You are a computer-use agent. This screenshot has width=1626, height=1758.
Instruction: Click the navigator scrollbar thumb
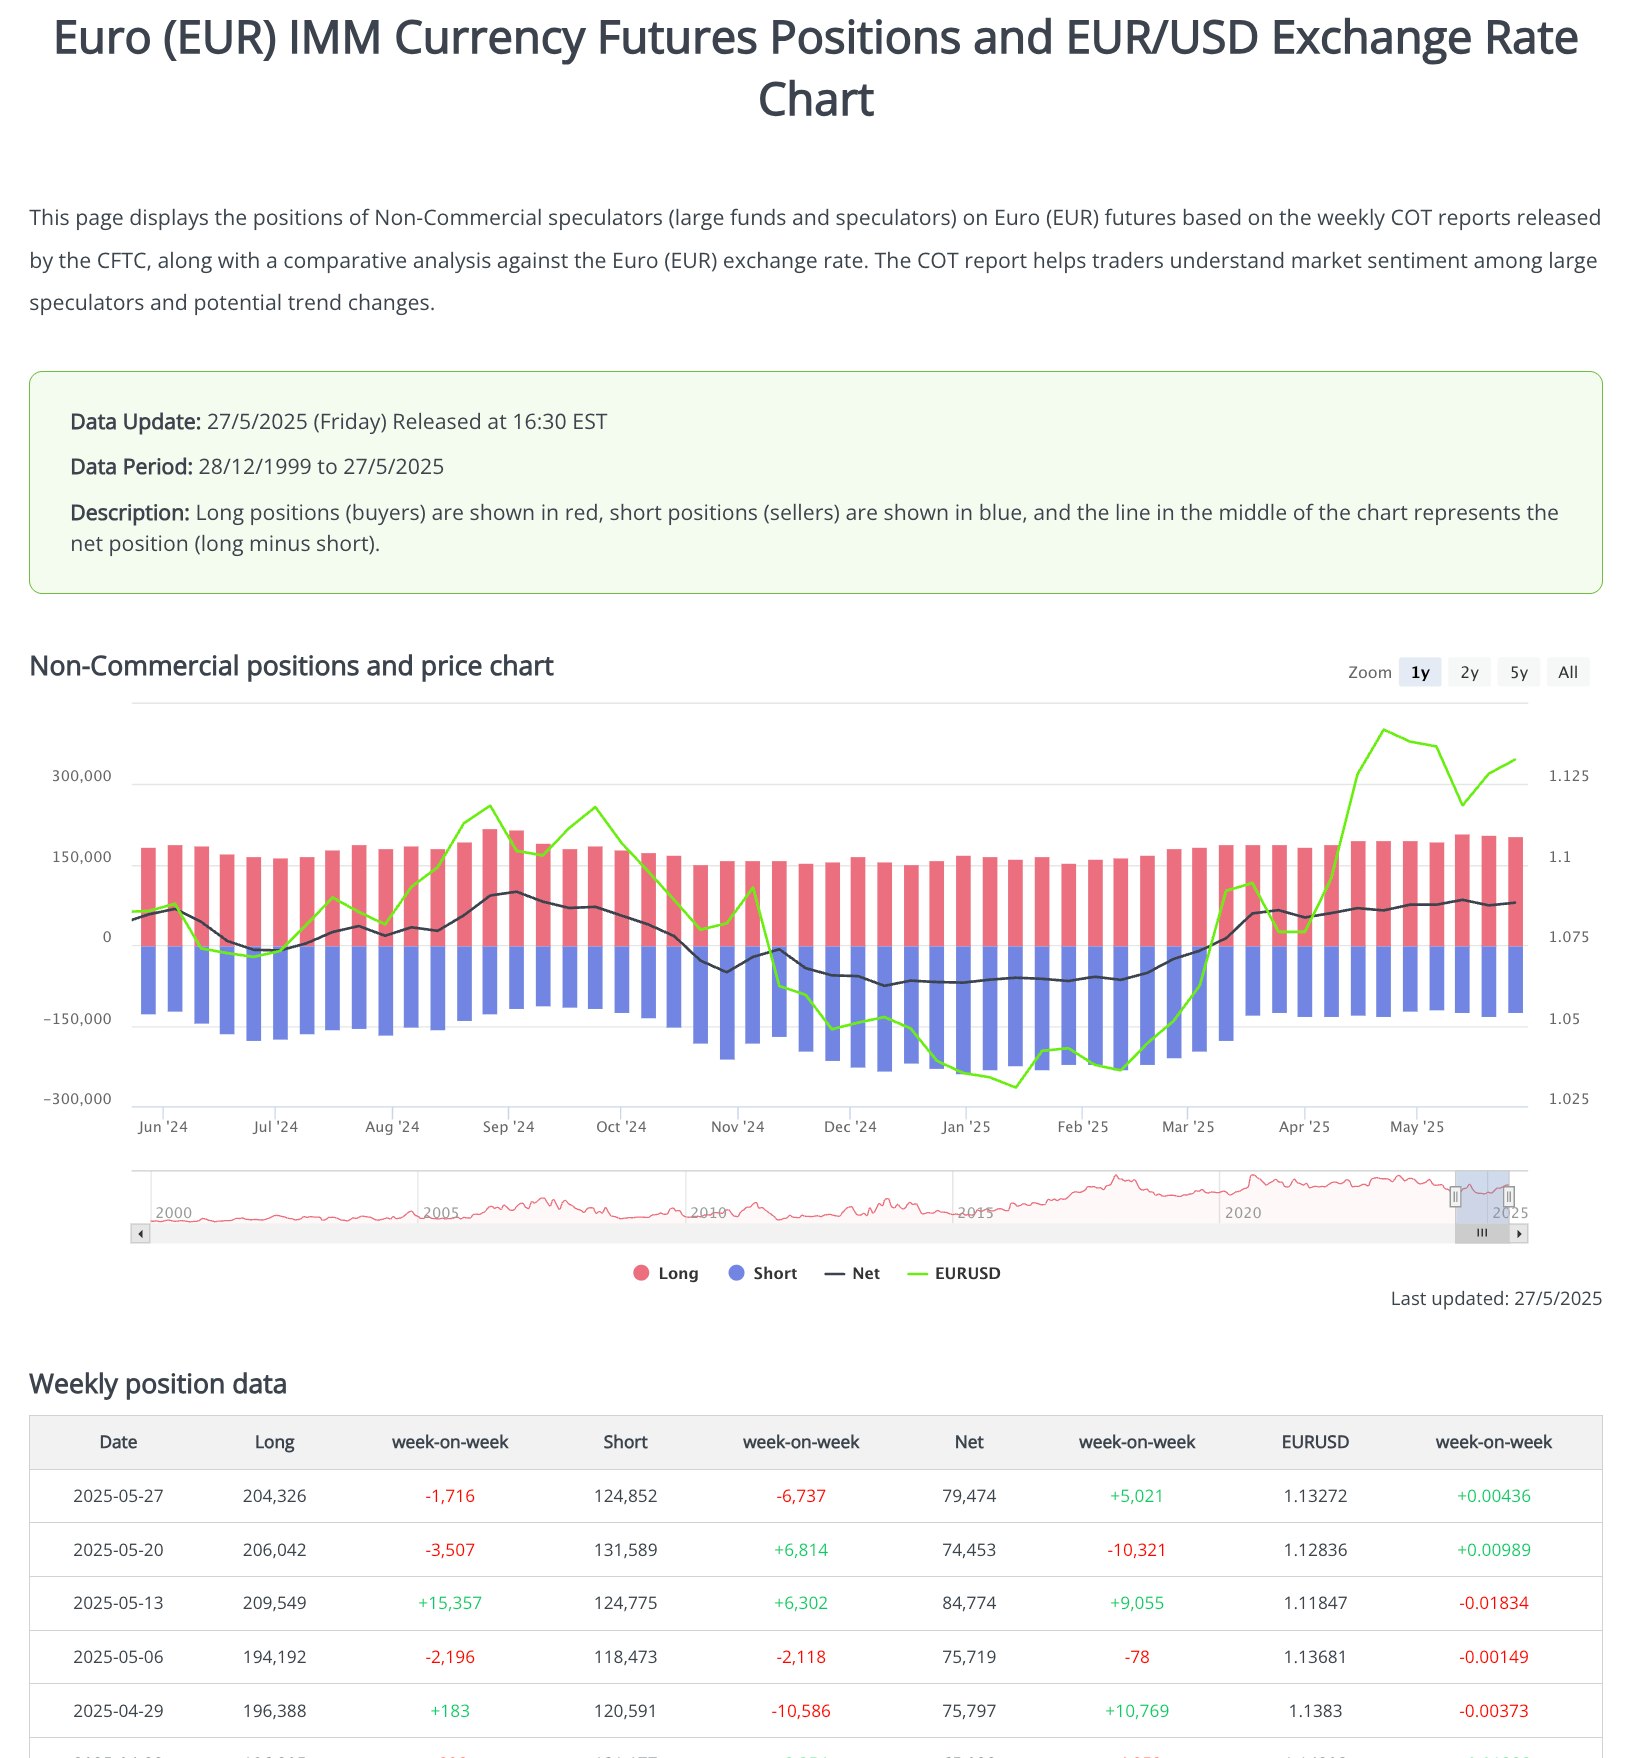coord(1482,1234)
